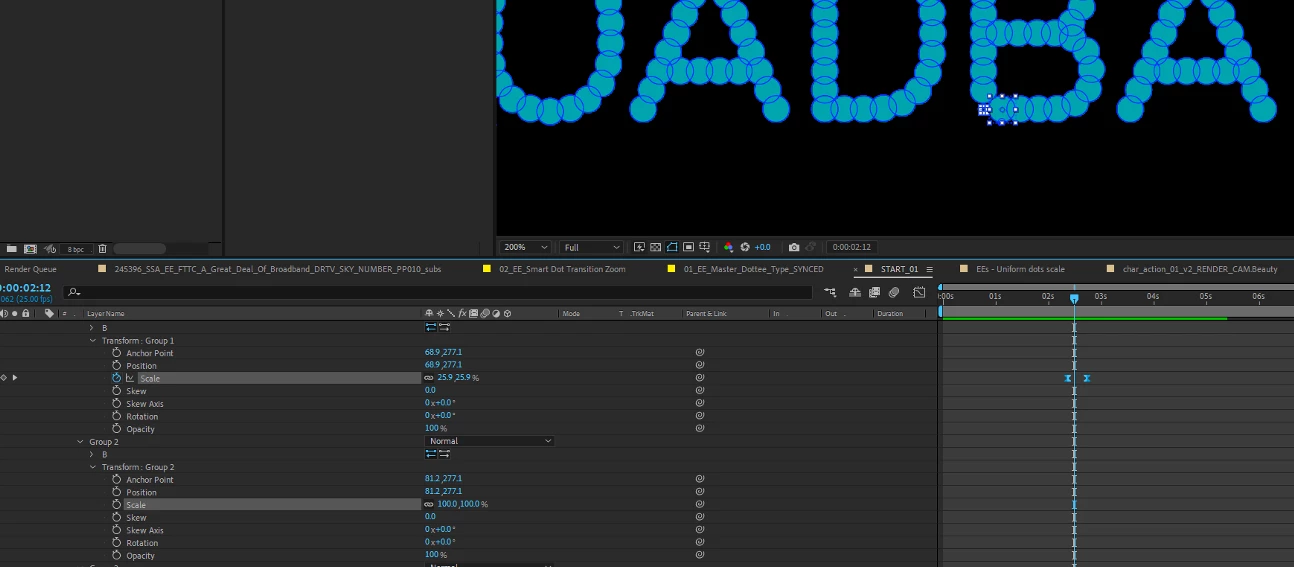Click current timecode 0:00:02:12 in timeline
This screenshot has height=567, width=1294.
[25, 288]
